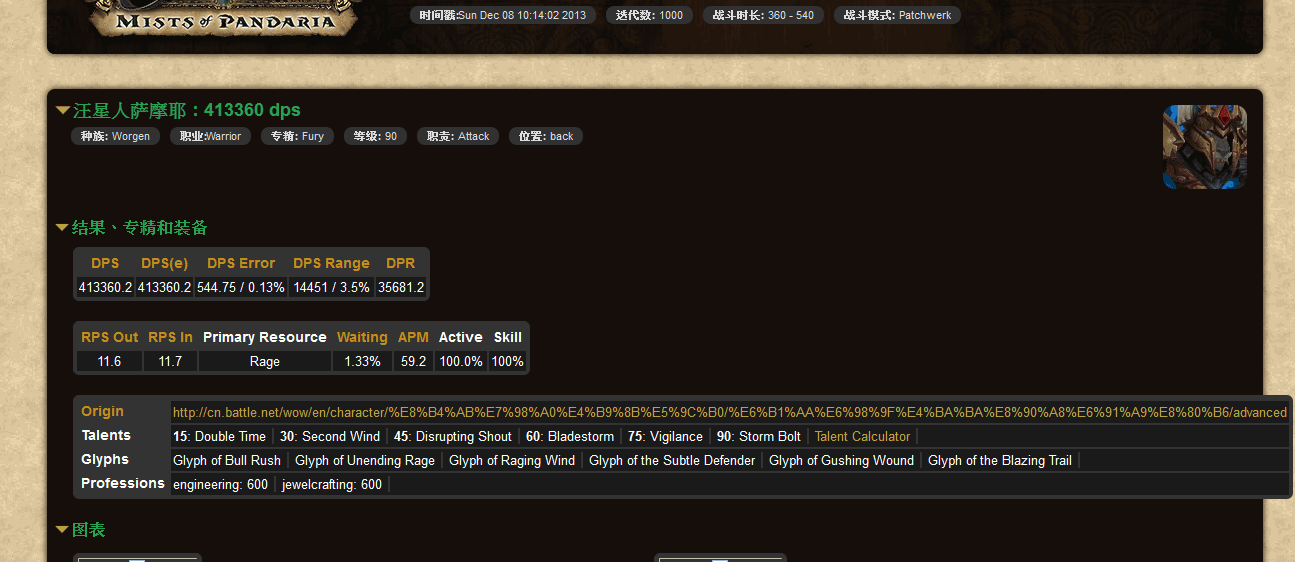
Task: Click the Glyphs row label
Action: (x=105, y=459)
